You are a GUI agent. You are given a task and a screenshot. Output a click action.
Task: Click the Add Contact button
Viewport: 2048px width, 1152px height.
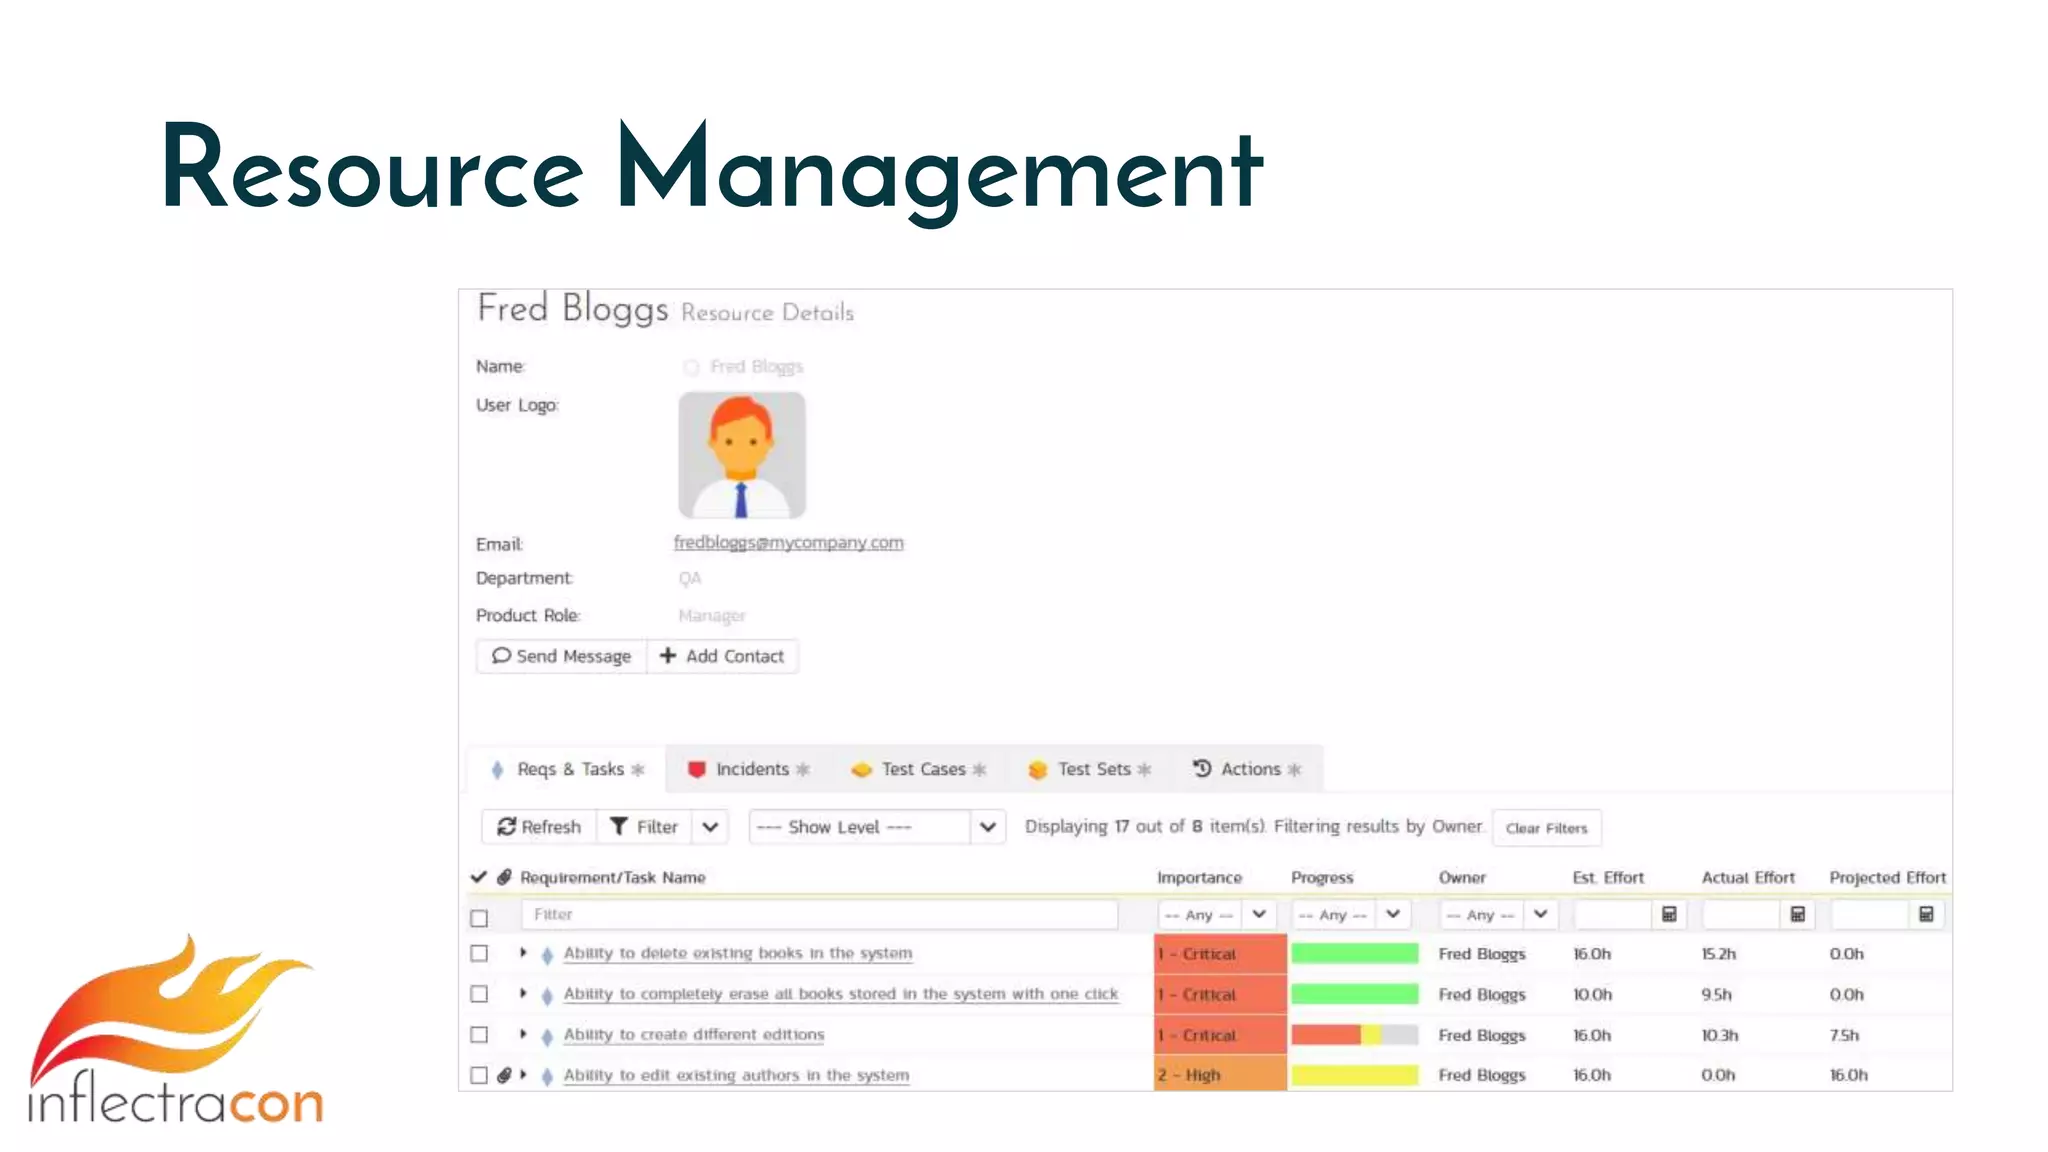click(x=722, y=656)
